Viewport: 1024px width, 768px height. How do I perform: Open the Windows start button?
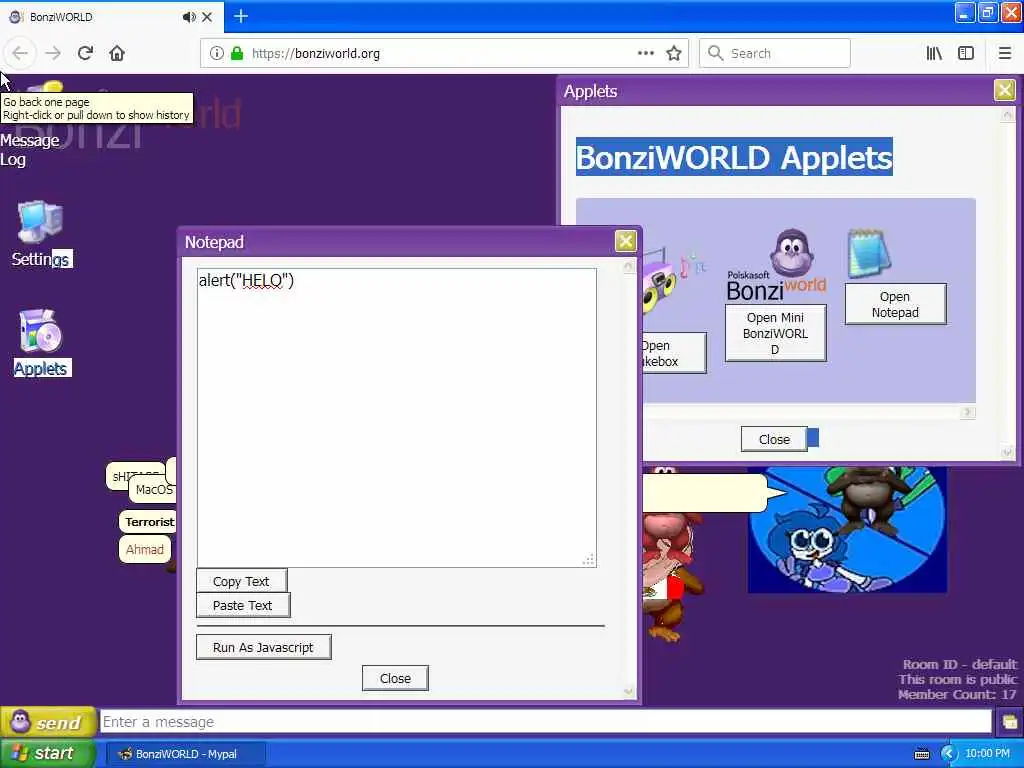(x=47, y=753)
